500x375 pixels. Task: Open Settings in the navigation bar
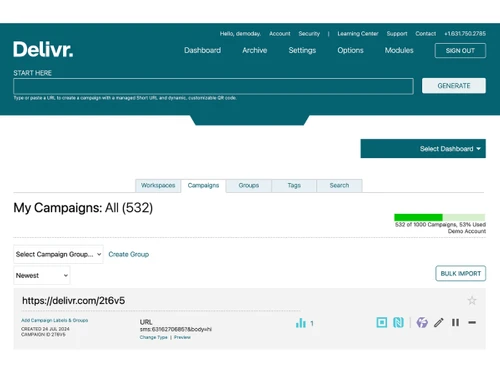pos(302,50)
